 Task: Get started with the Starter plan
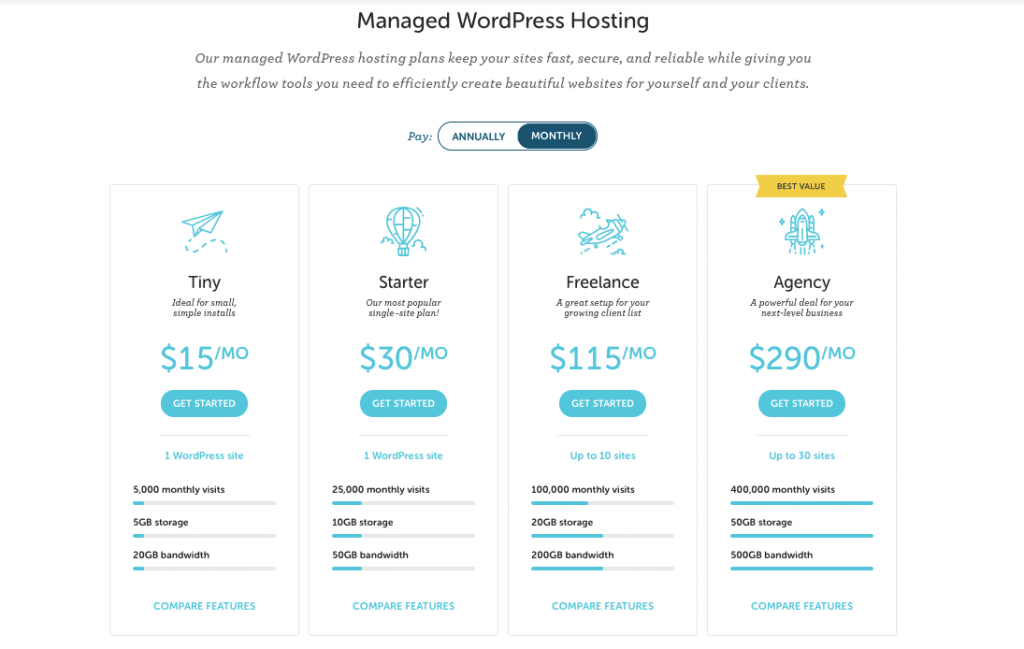(x=404, y=404)
